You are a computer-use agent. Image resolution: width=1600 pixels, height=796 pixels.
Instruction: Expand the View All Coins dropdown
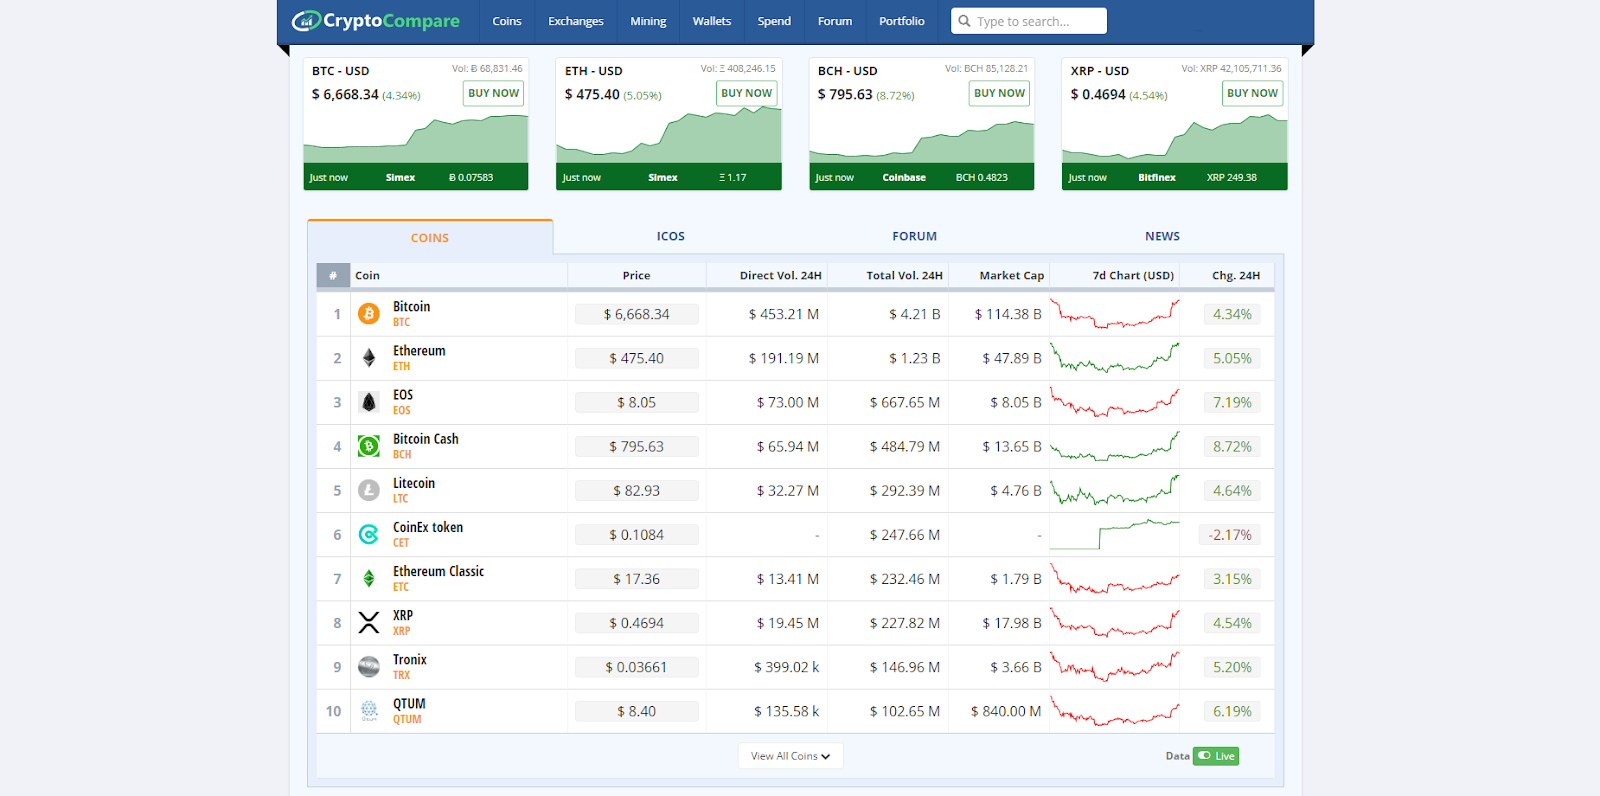tap(790, 756)
